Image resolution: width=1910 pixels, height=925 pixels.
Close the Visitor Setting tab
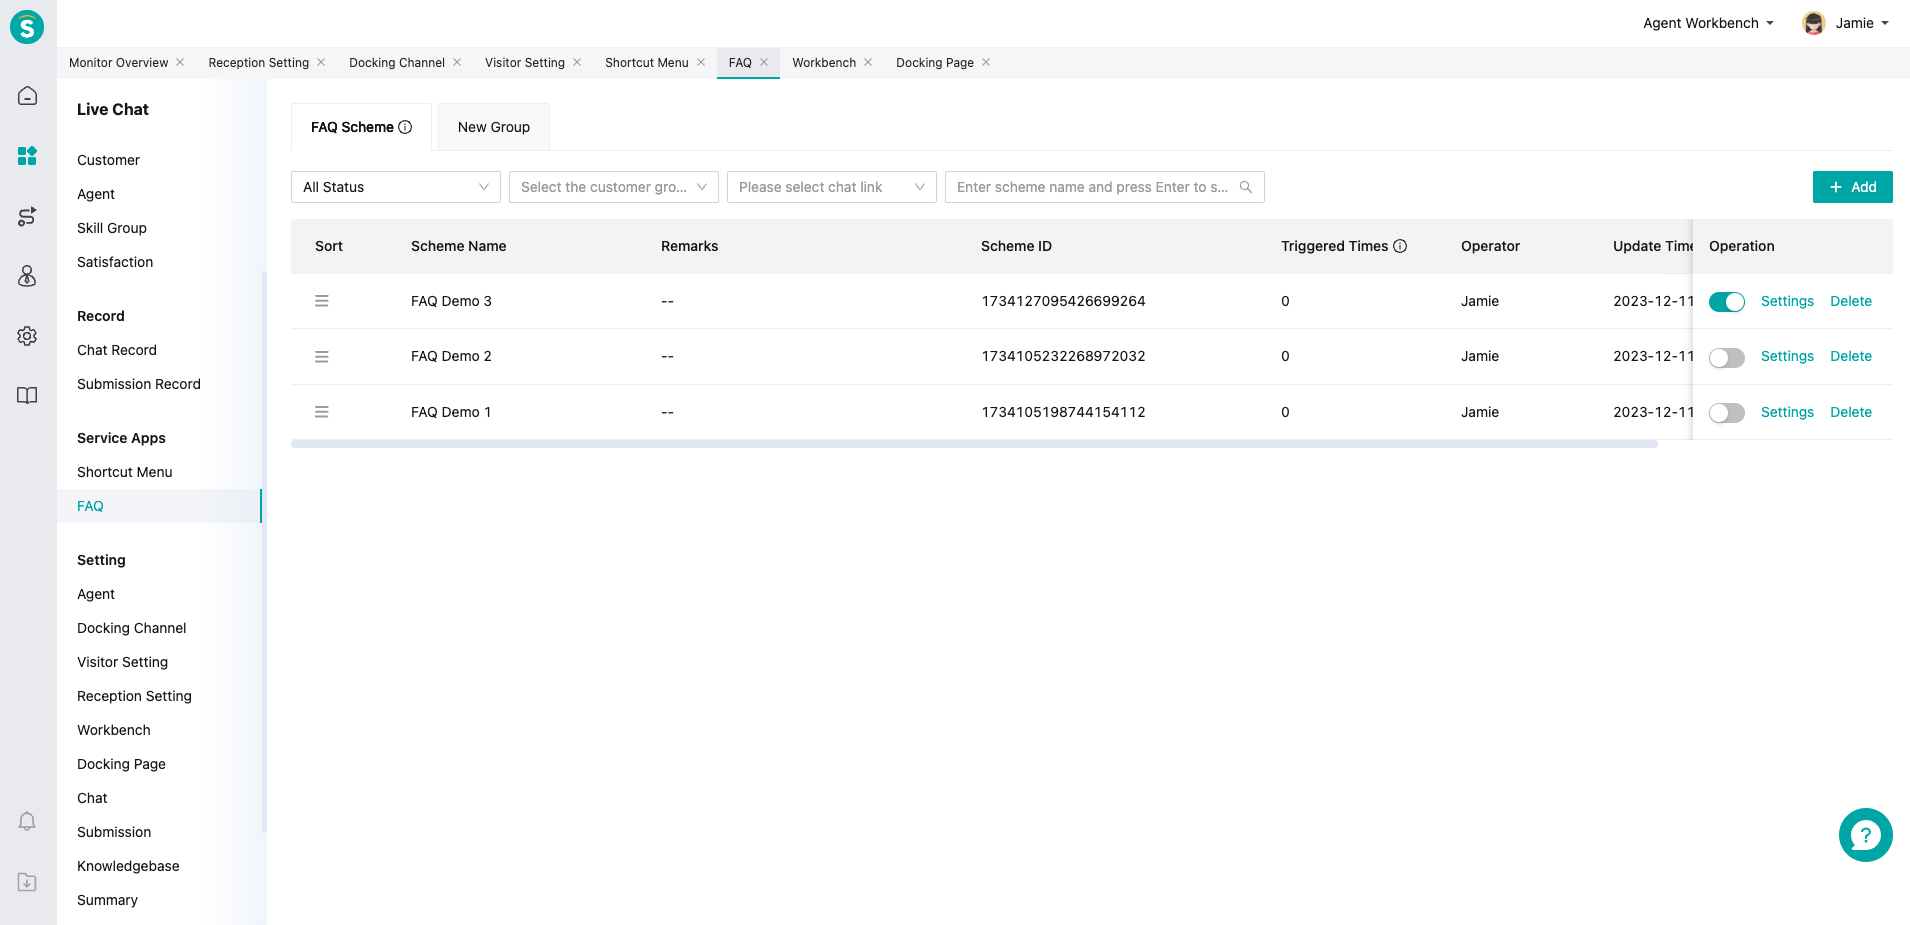coord(577,62)
